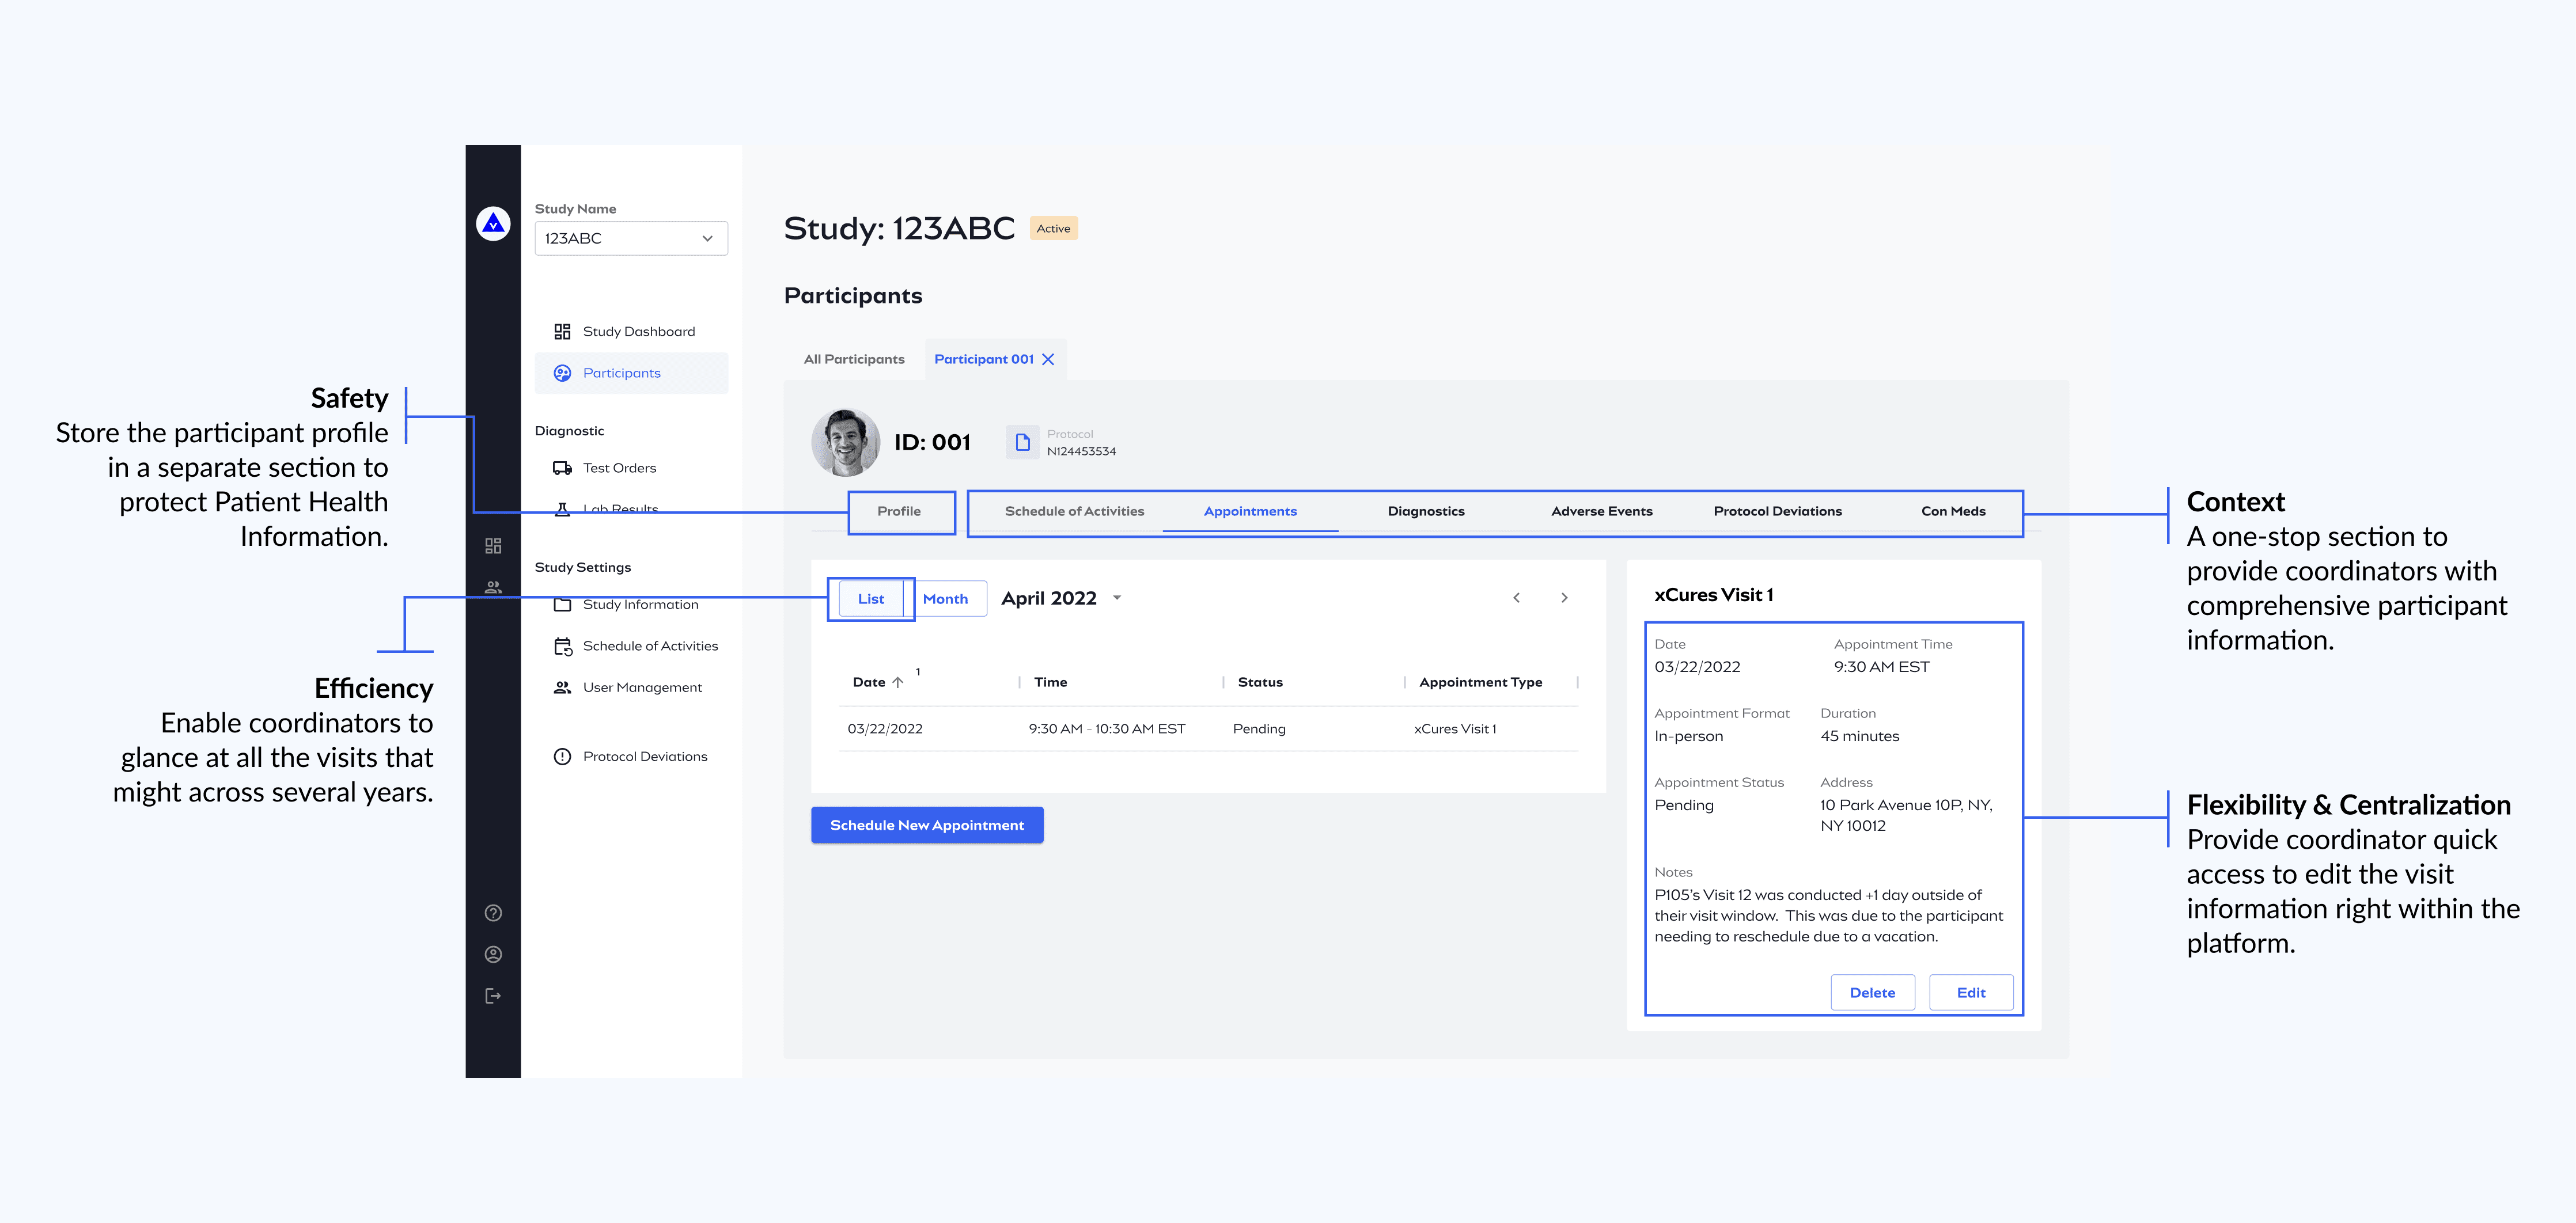The height and width of the screenshot is (1223, 2576).
Task: Click the participant profile photo
Action: [845, 442]
